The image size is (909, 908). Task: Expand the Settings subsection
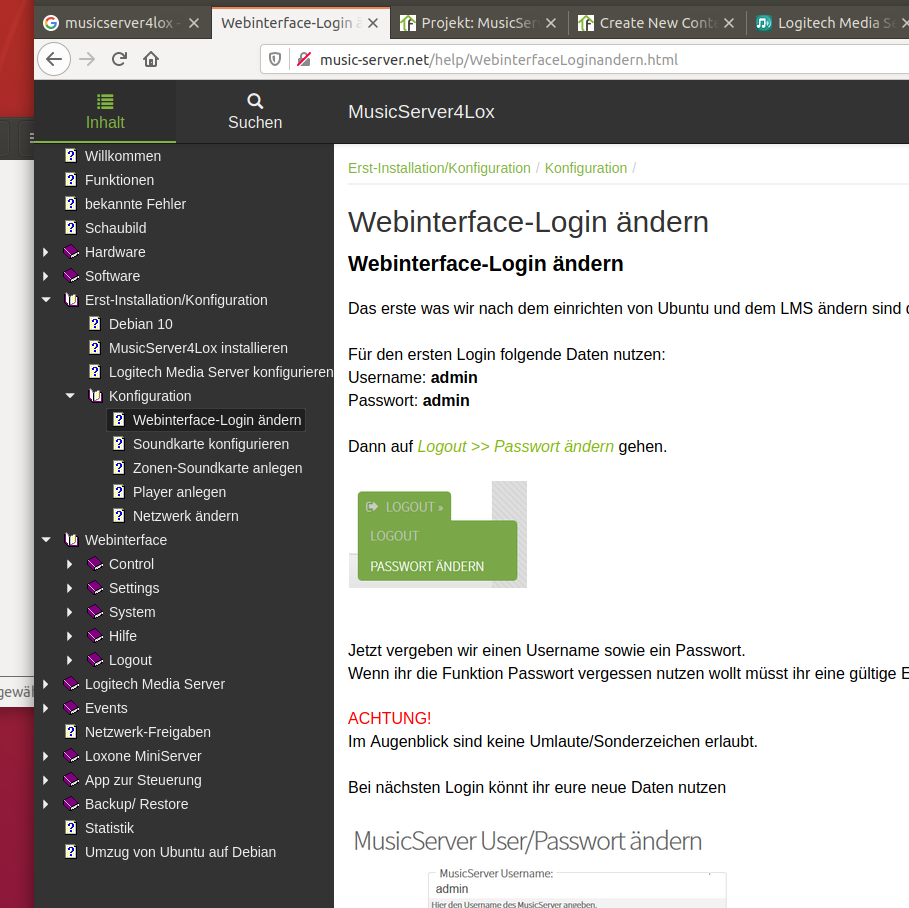tap(70, 588)
